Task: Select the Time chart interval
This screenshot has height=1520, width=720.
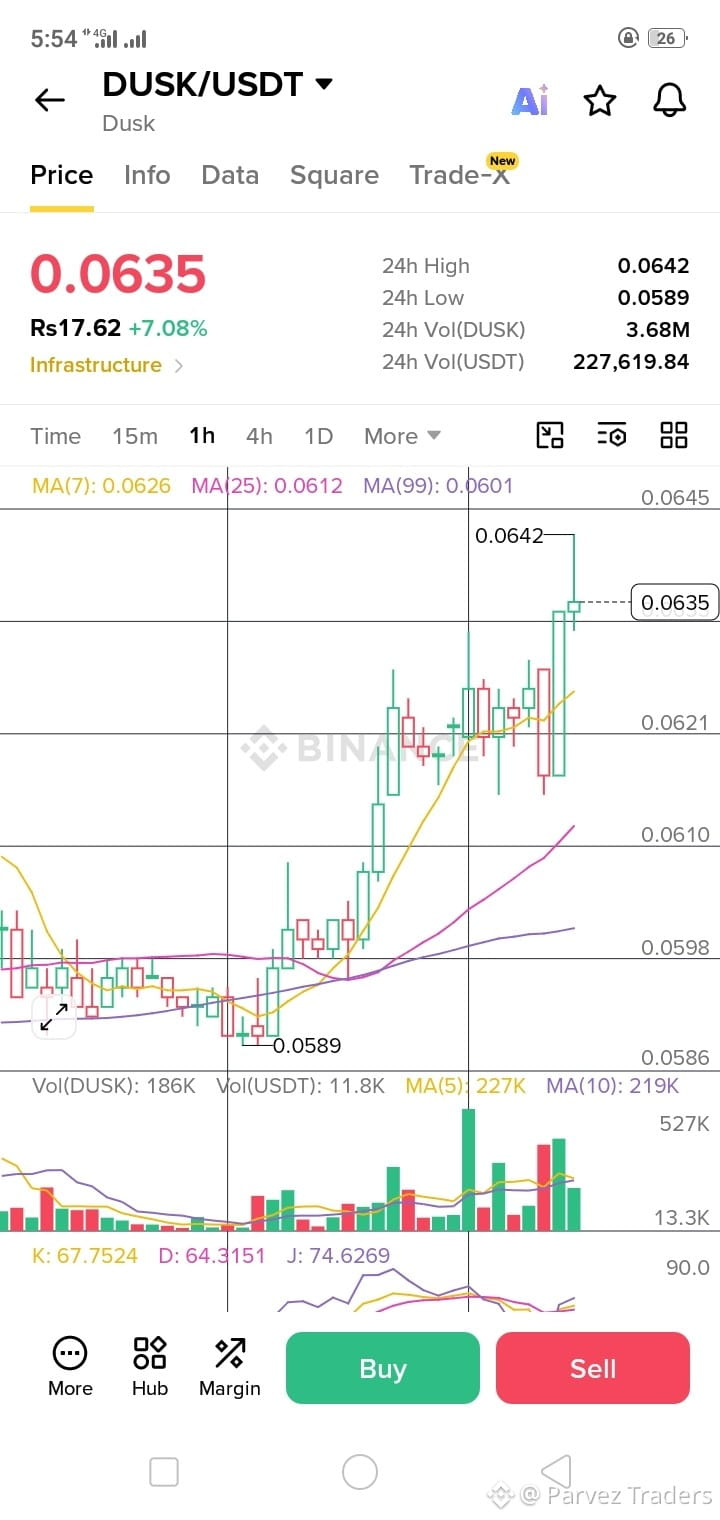Action: tap(55, 436)
